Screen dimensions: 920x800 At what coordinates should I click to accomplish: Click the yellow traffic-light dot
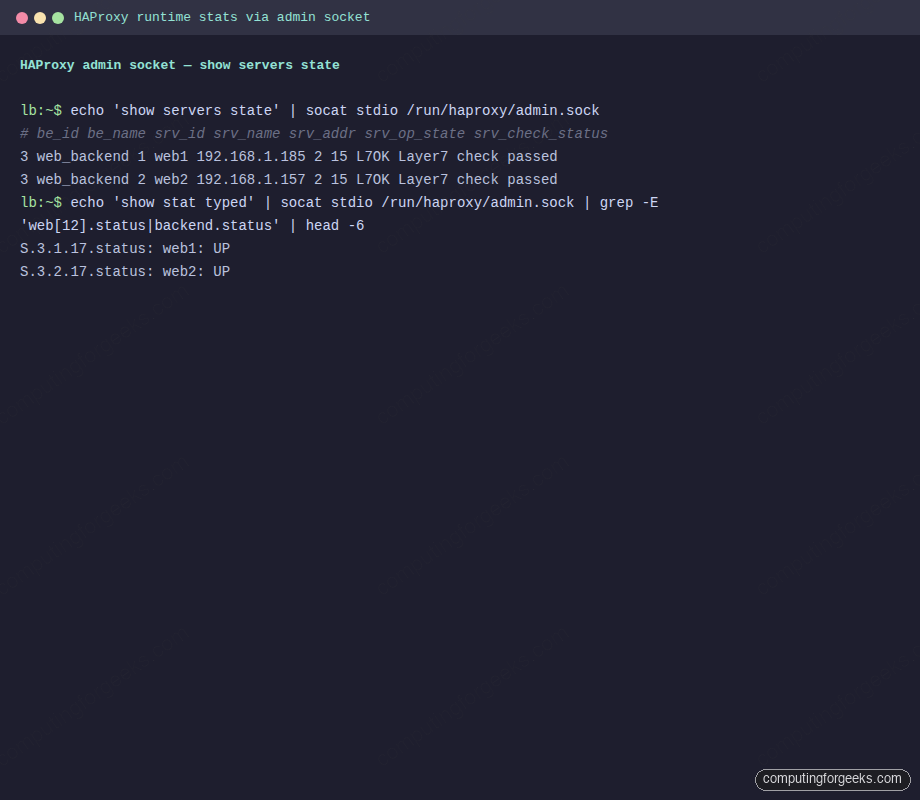point(41,17)
